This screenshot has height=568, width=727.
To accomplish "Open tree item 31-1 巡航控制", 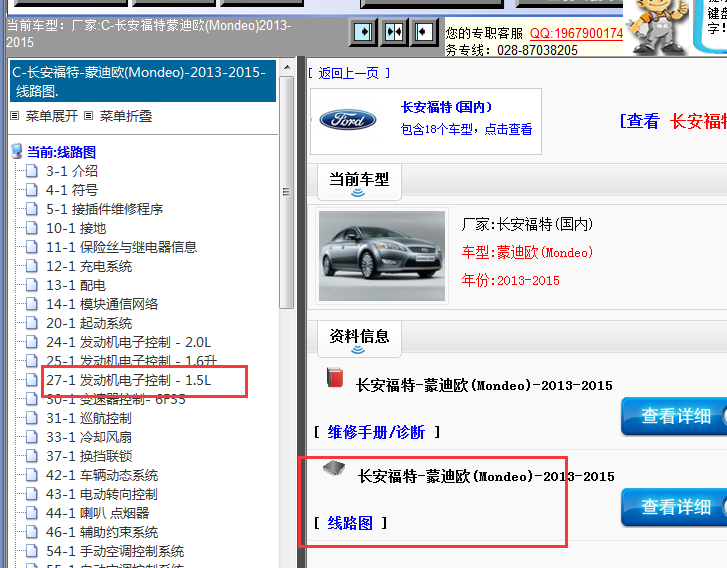I will tap(89, 418).
